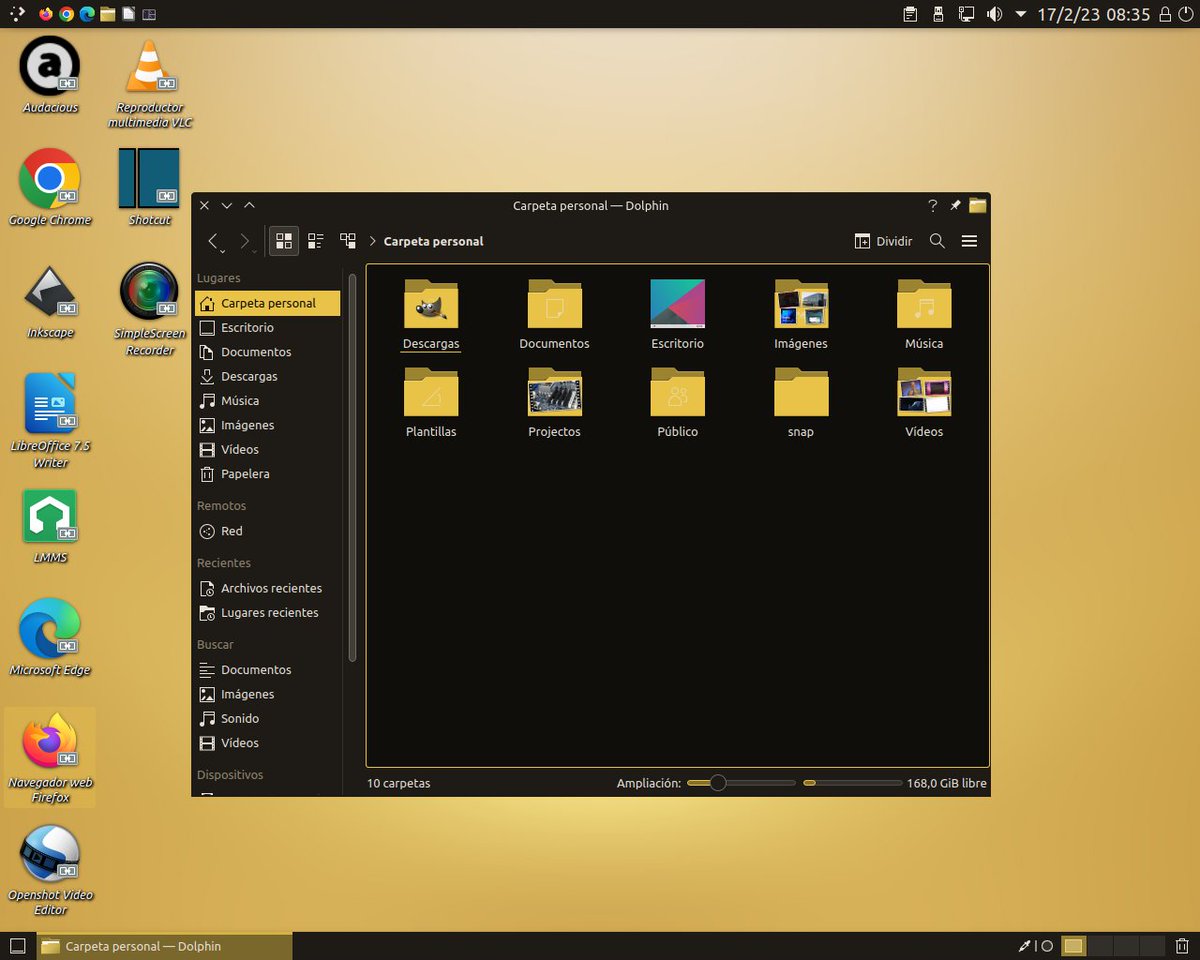Open Archivos recientes in sidebar
The height and width of the screenshot is (960, 1200).
pos(267,588)
